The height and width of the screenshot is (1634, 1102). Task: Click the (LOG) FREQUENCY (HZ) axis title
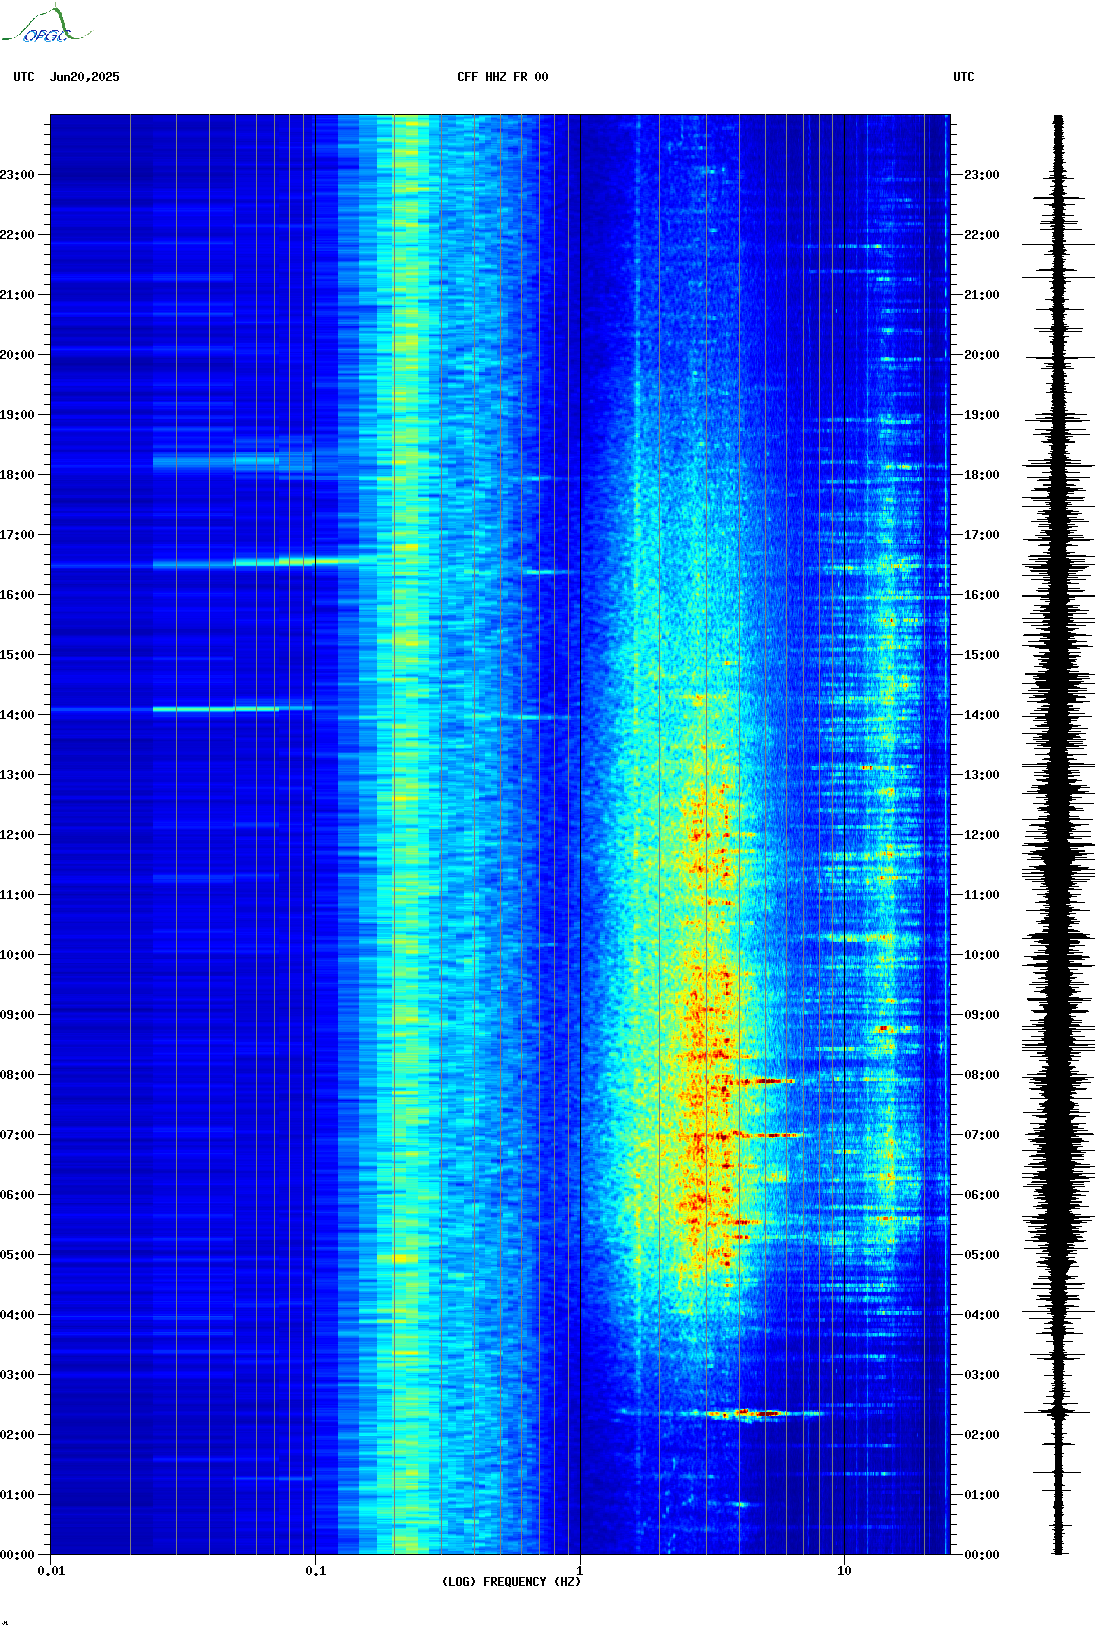tap(511, 1582)
